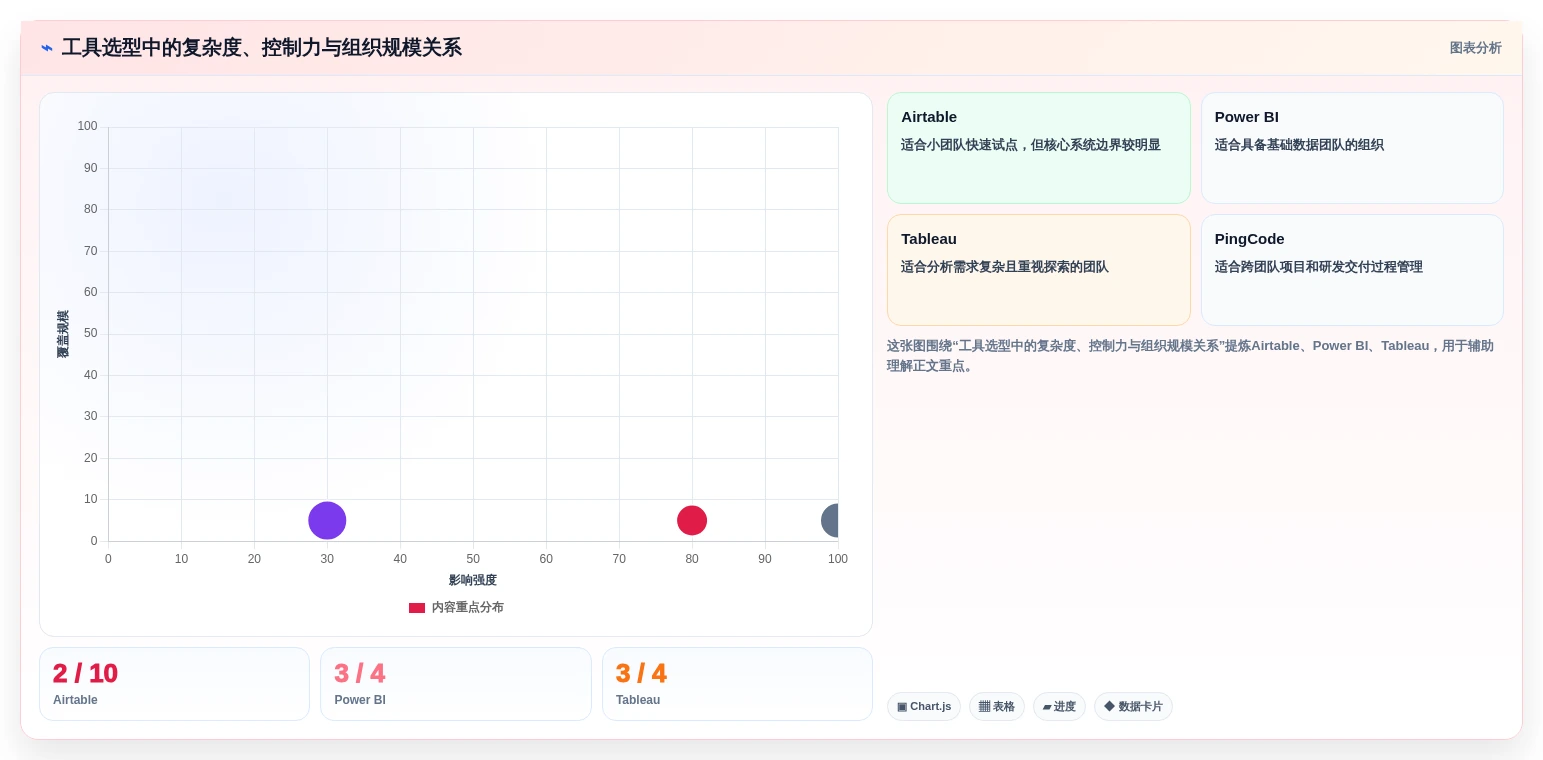1543x760 pixels.
Task: Click the y-axis tick label 100
Action: click(87, 126)
